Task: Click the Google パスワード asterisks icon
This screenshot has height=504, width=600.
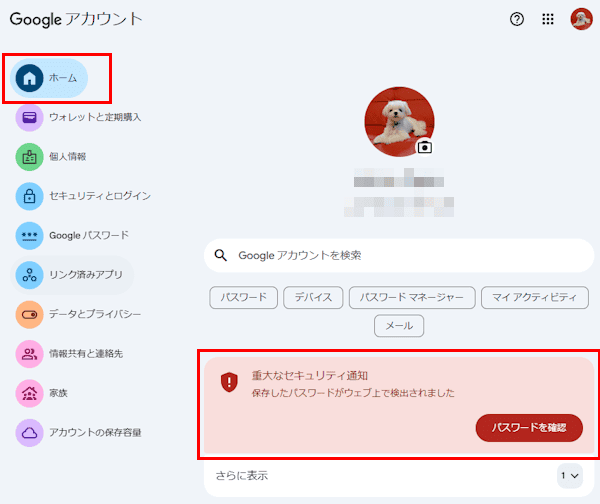Action: point(29,235)
